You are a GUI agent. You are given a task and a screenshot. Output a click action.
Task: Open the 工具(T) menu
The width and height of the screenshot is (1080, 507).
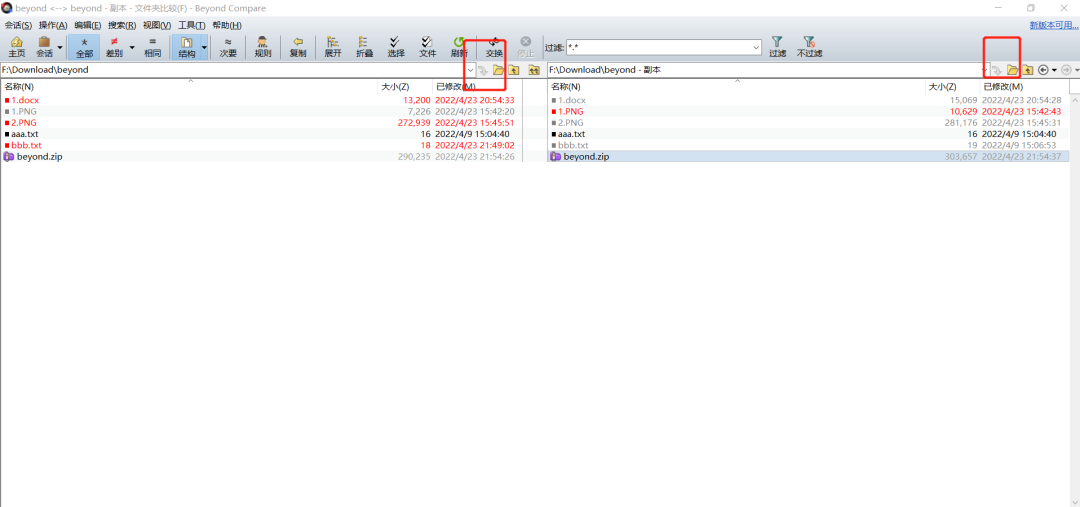tap(191, 25)
